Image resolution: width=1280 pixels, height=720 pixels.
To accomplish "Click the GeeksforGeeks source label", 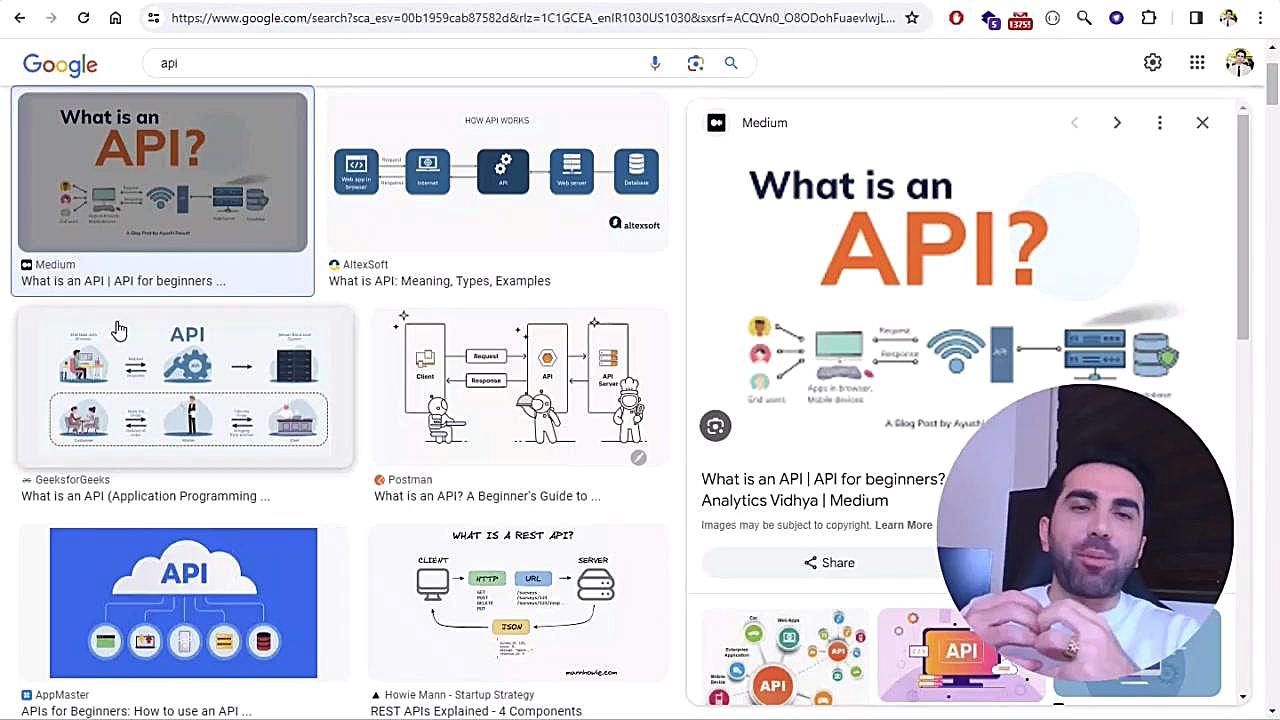I will 72,480.
